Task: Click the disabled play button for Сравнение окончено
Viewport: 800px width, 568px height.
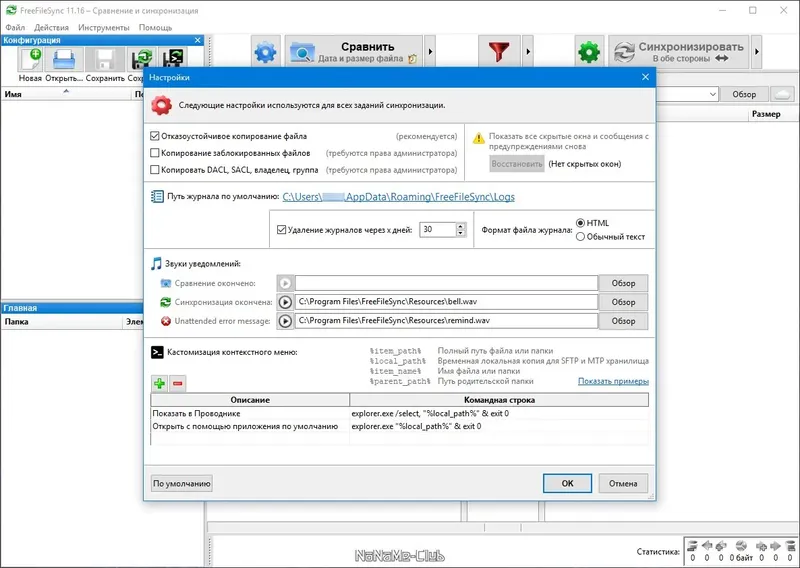Action: [285, 283]
